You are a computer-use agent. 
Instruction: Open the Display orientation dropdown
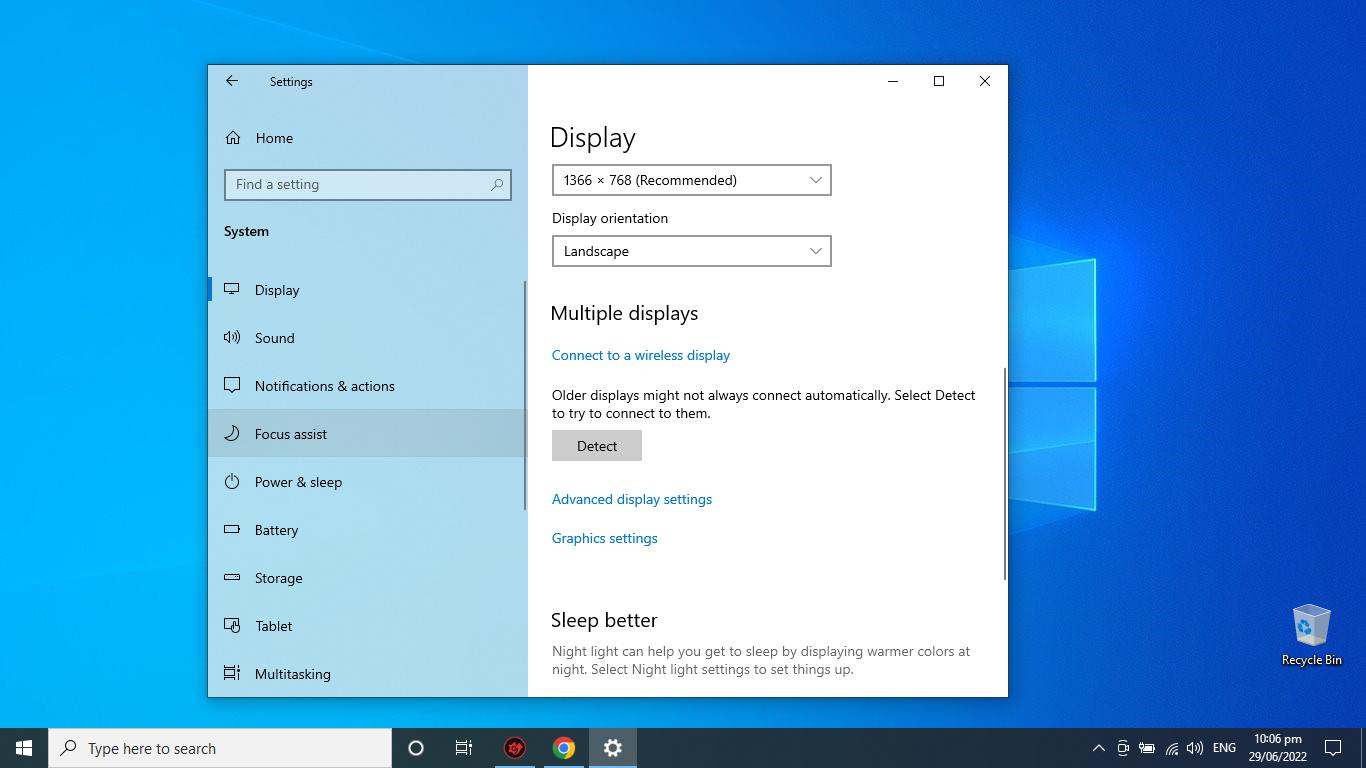tap(691, 251)
